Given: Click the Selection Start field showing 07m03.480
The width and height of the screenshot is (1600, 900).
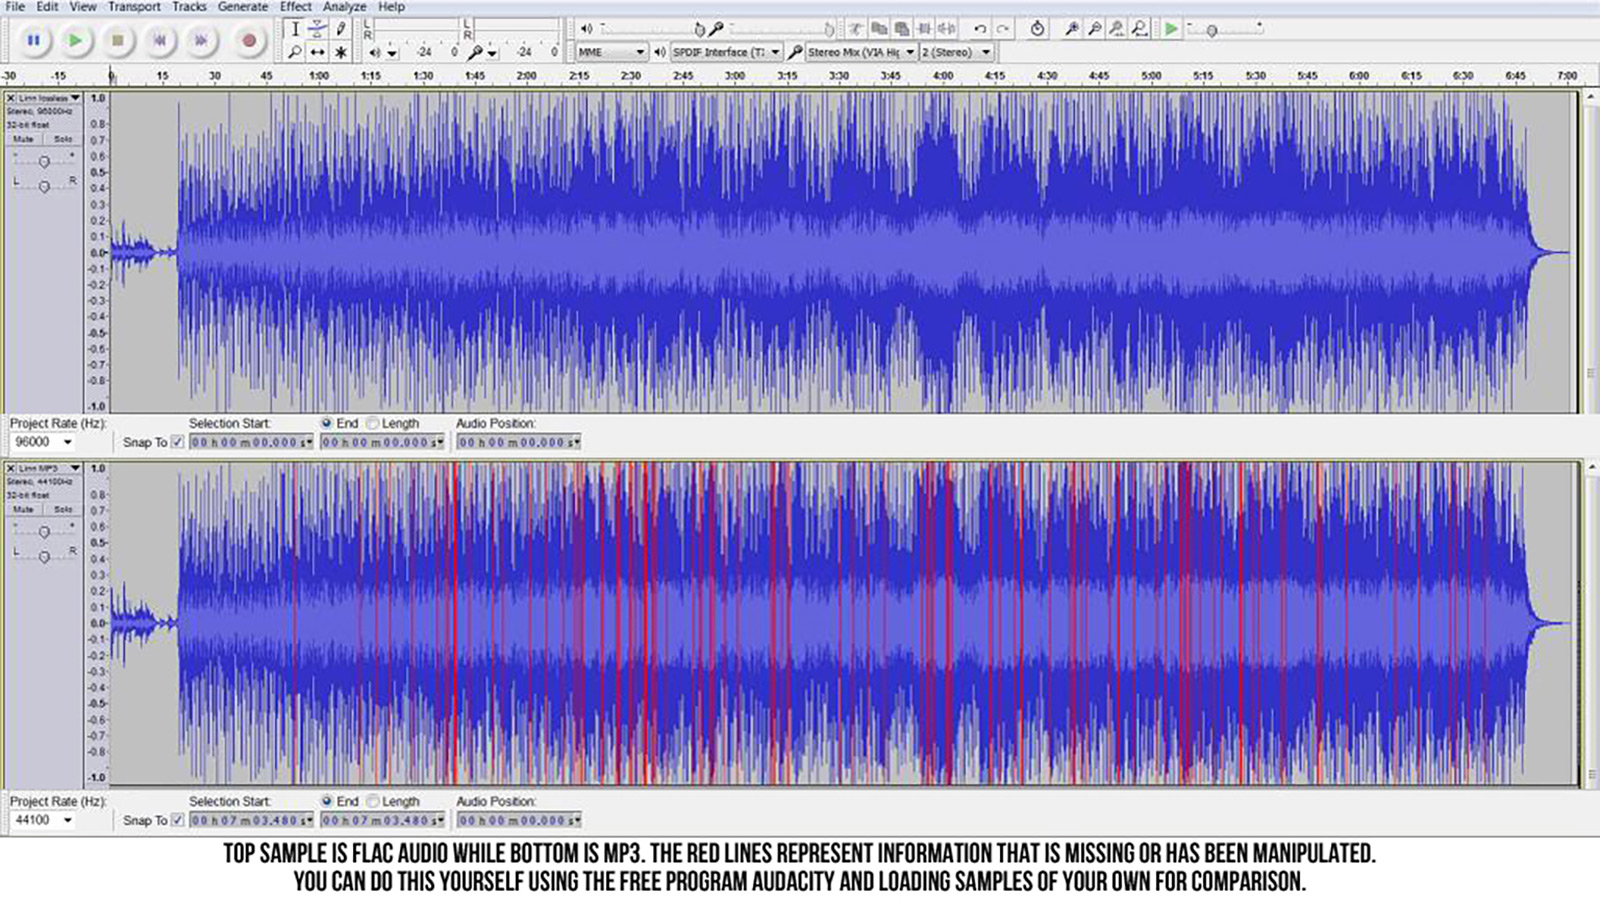Looking at the screenshot, I should tap(251, 820).
